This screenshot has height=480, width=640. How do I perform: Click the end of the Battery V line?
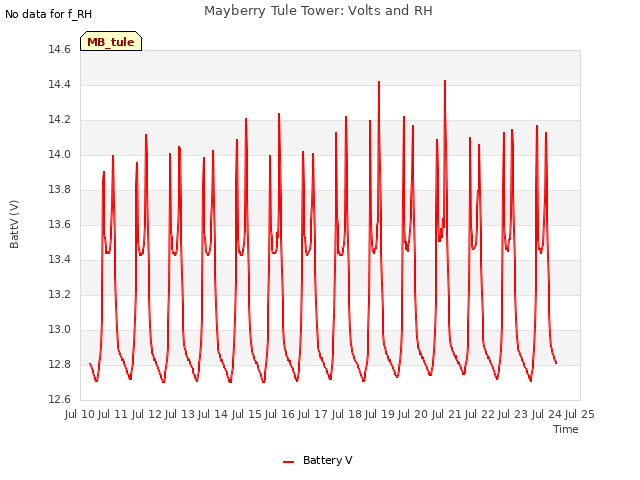click(556, 363)
